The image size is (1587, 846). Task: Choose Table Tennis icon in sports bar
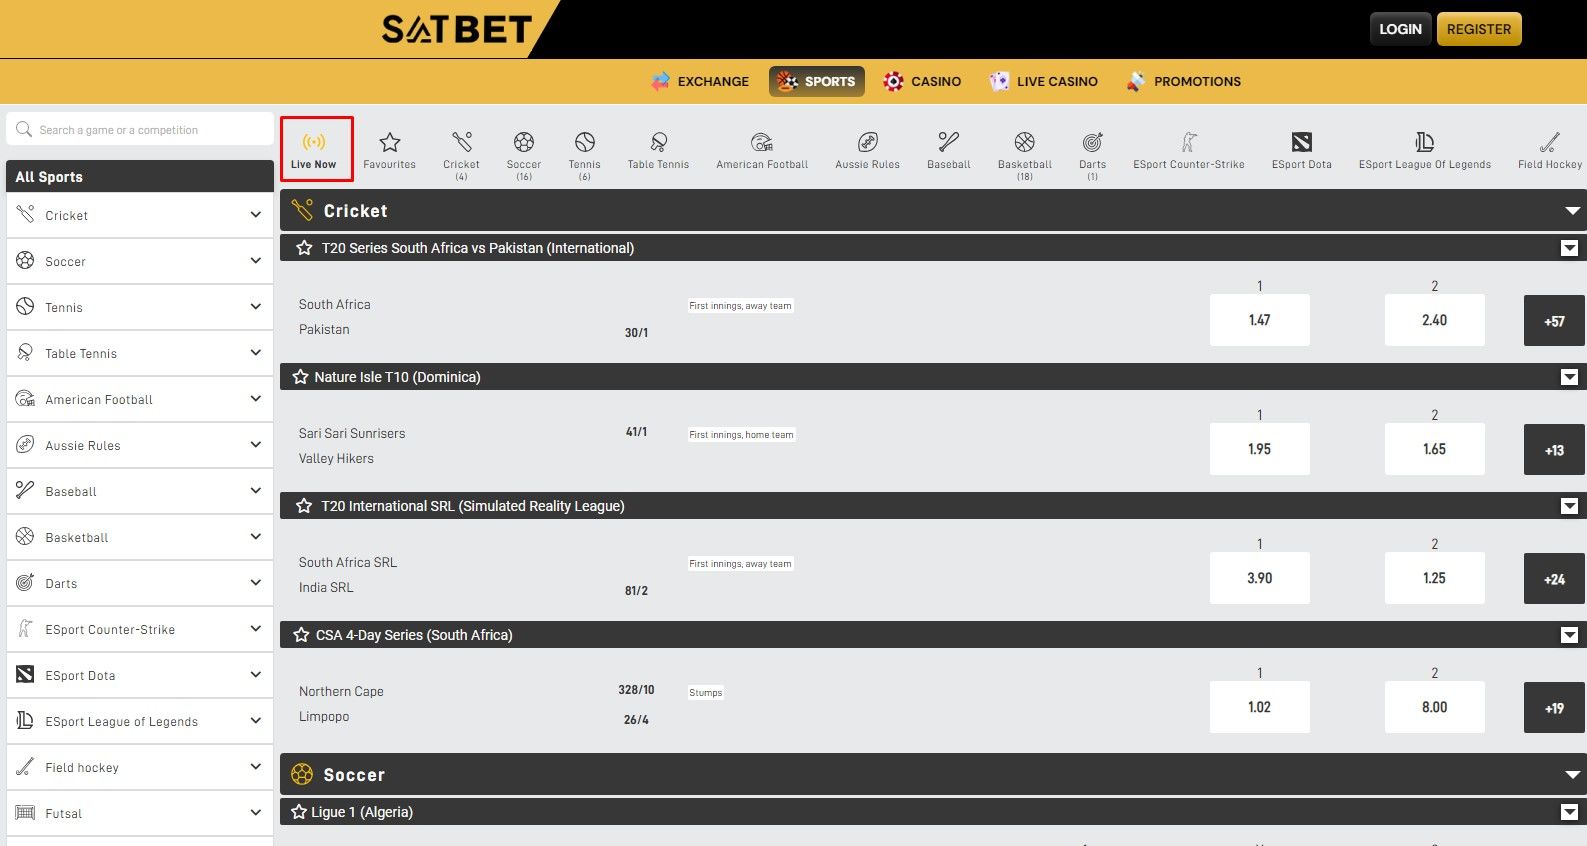658,143
